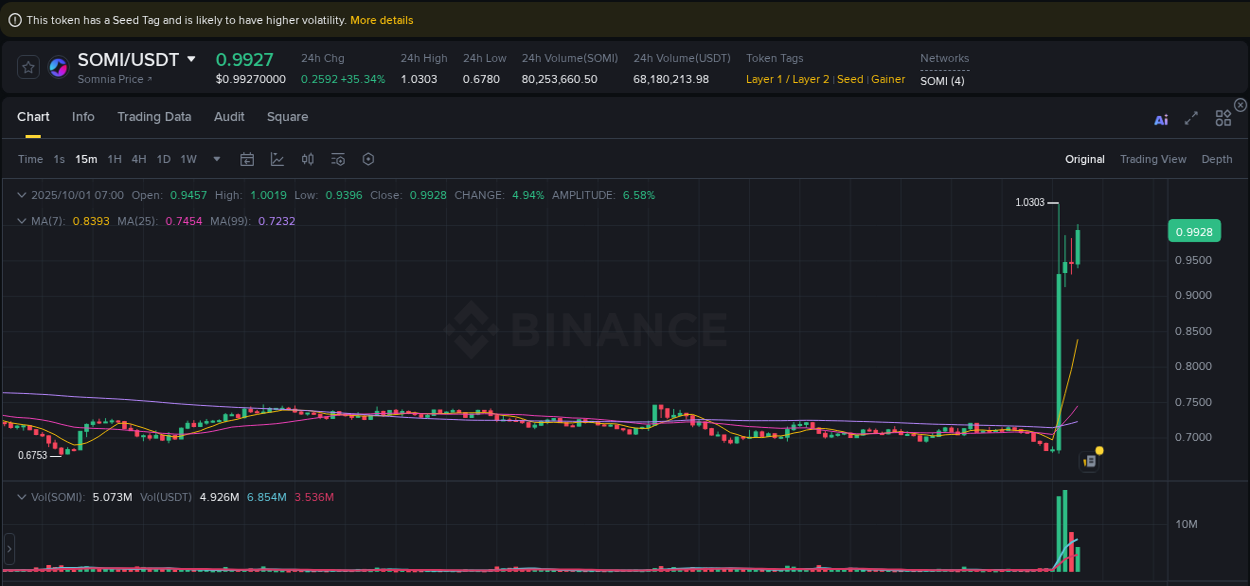Switch to the Trading Data tab
Image resolution: width=1250 pixels, height=586 pixels.
tap(154, 117)
